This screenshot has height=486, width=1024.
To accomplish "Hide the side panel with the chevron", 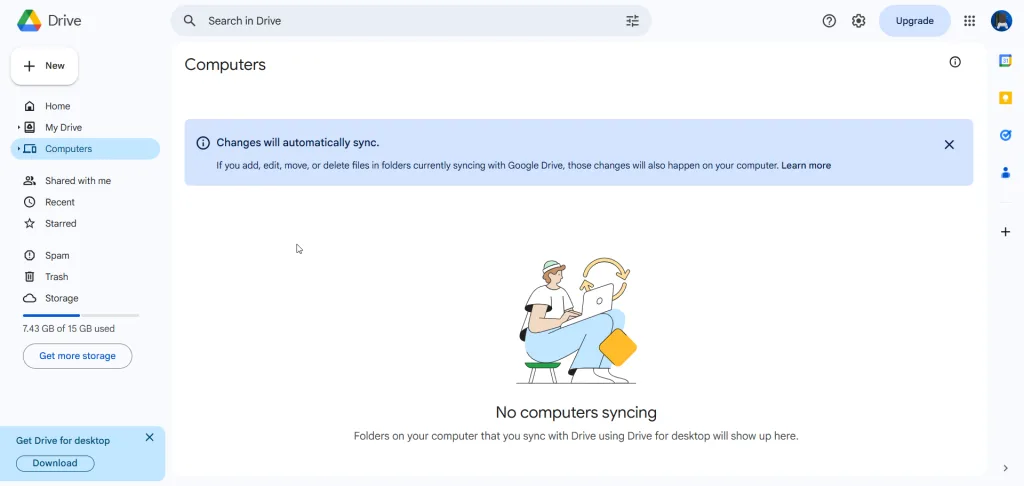I will pos(1005,468).
